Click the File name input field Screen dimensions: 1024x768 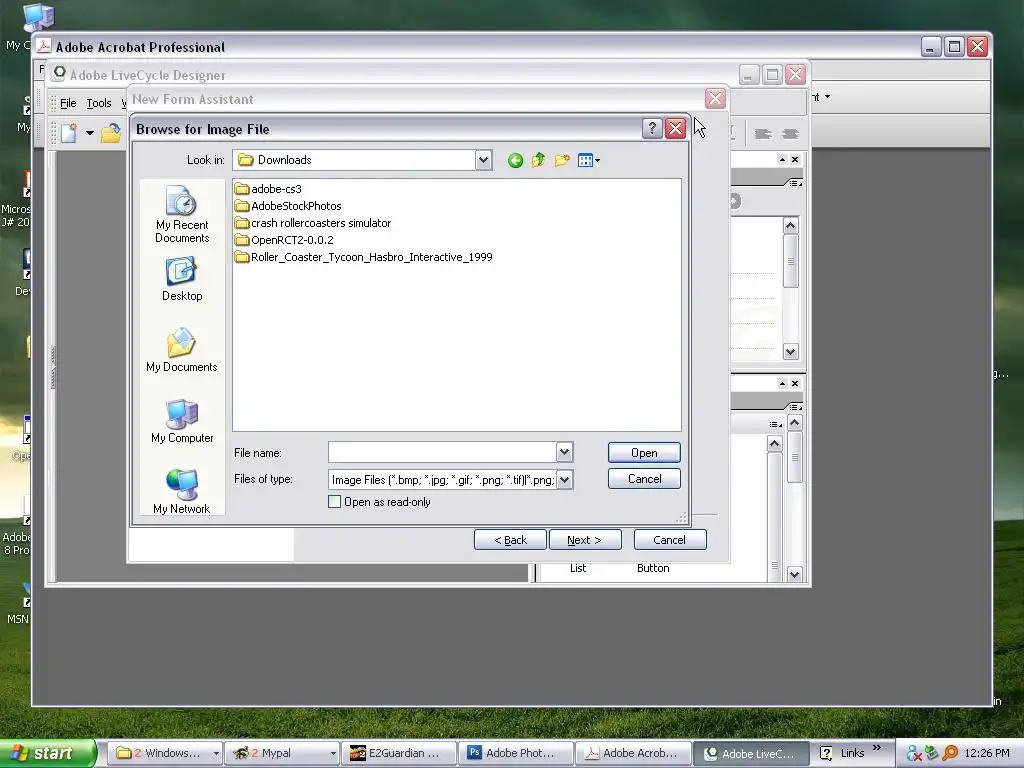[442, 452]
